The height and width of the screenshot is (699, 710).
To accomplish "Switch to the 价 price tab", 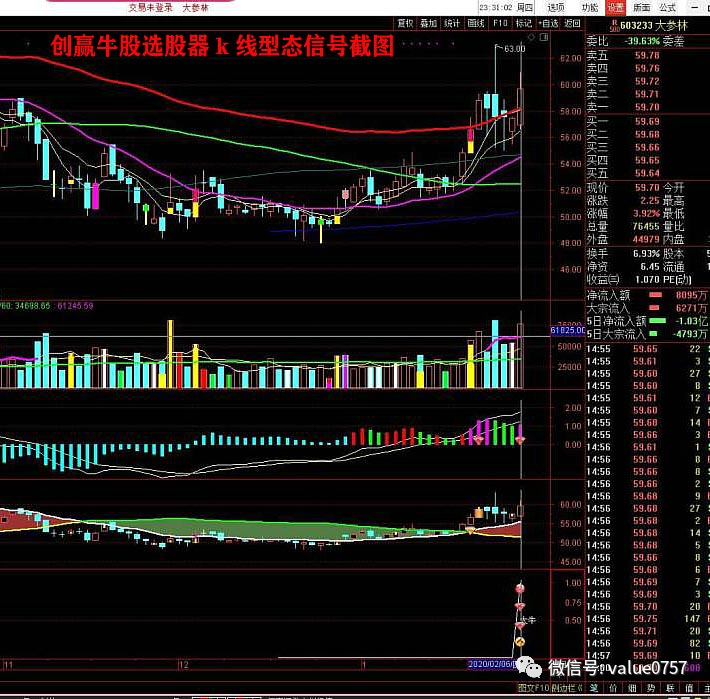I will click(x=613, y=688).
